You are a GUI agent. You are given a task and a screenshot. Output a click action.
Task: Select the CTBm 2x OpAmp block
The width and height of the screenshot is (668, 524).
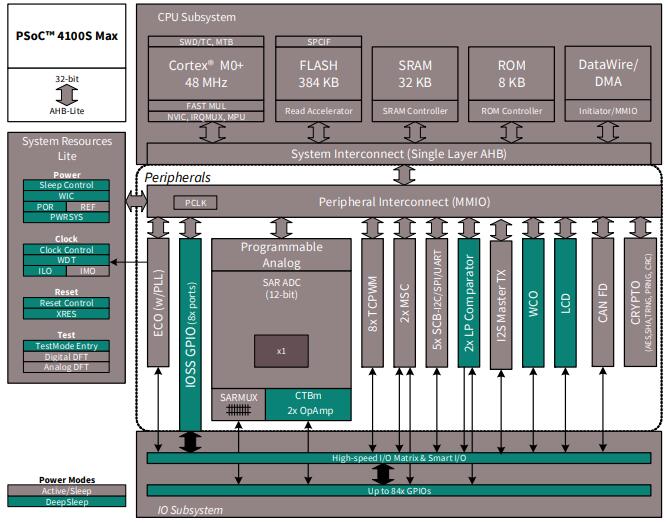[308, 404]
